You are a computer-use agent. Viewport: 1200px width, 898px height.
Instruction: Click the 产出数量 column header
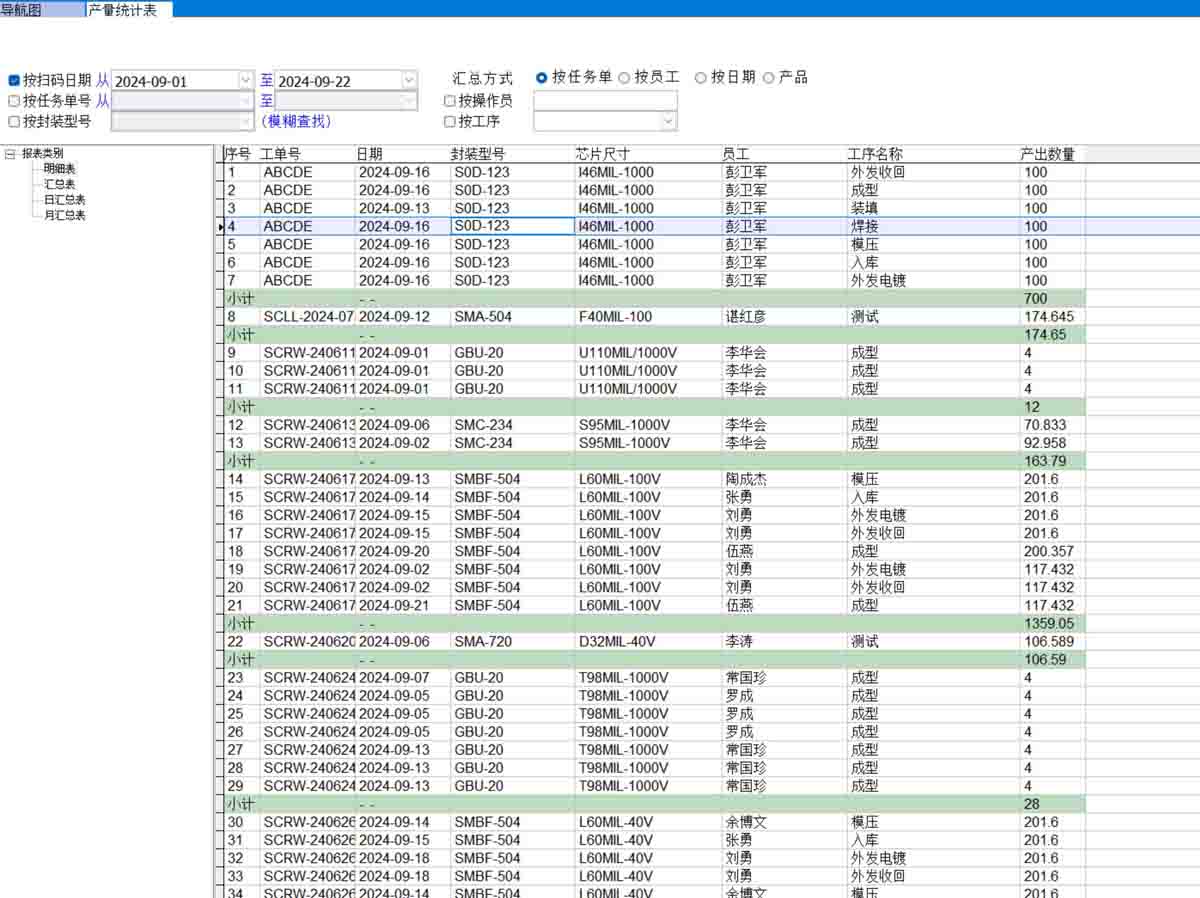(x=1047, y=154)
